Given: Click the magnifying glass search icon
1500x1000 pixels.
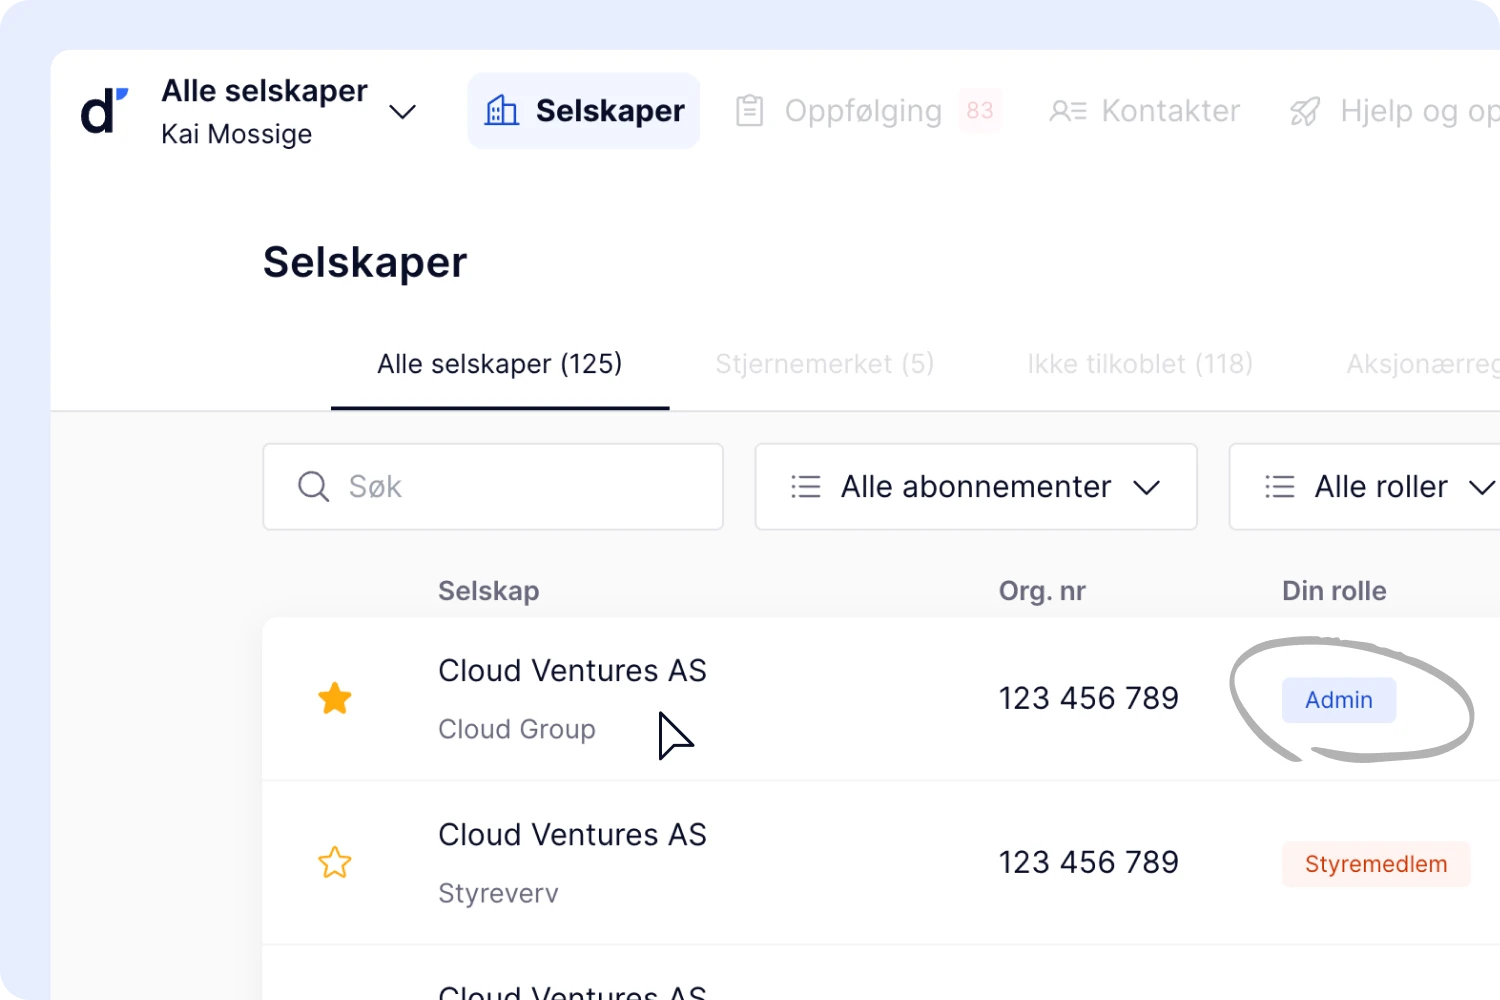Looking at the screenshot, I should coord(313,487).
